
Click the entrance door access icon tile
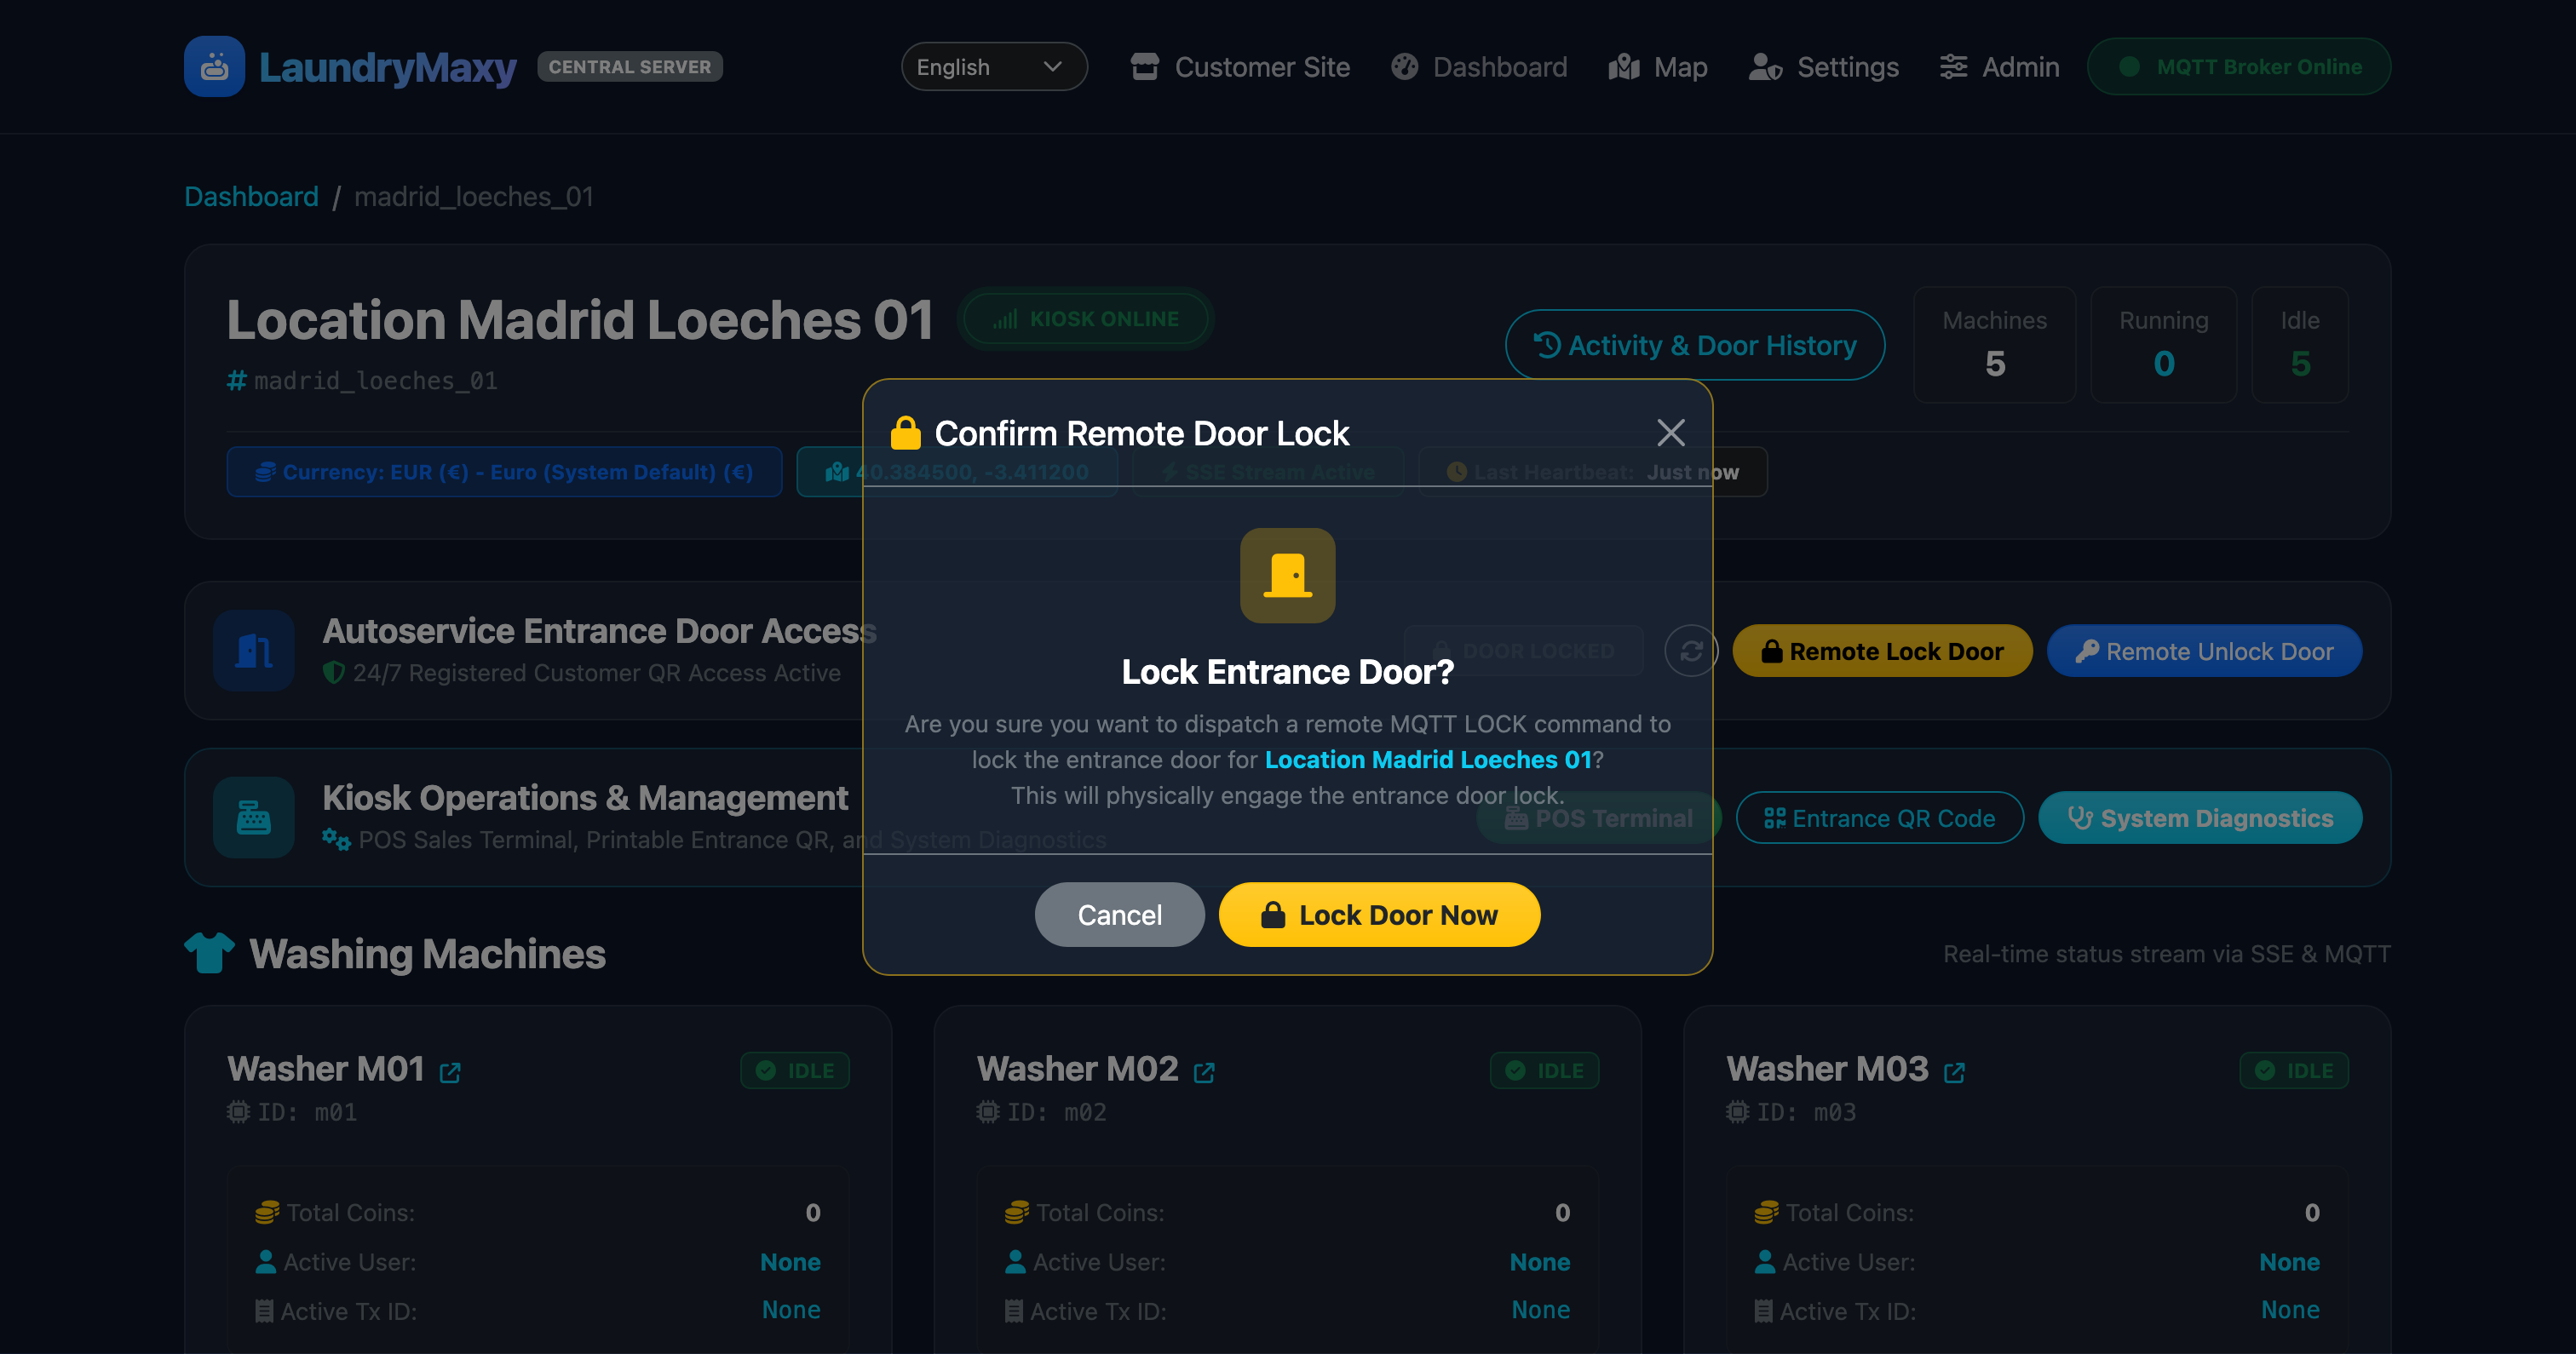pyautogui.click(x=254, y=651)
